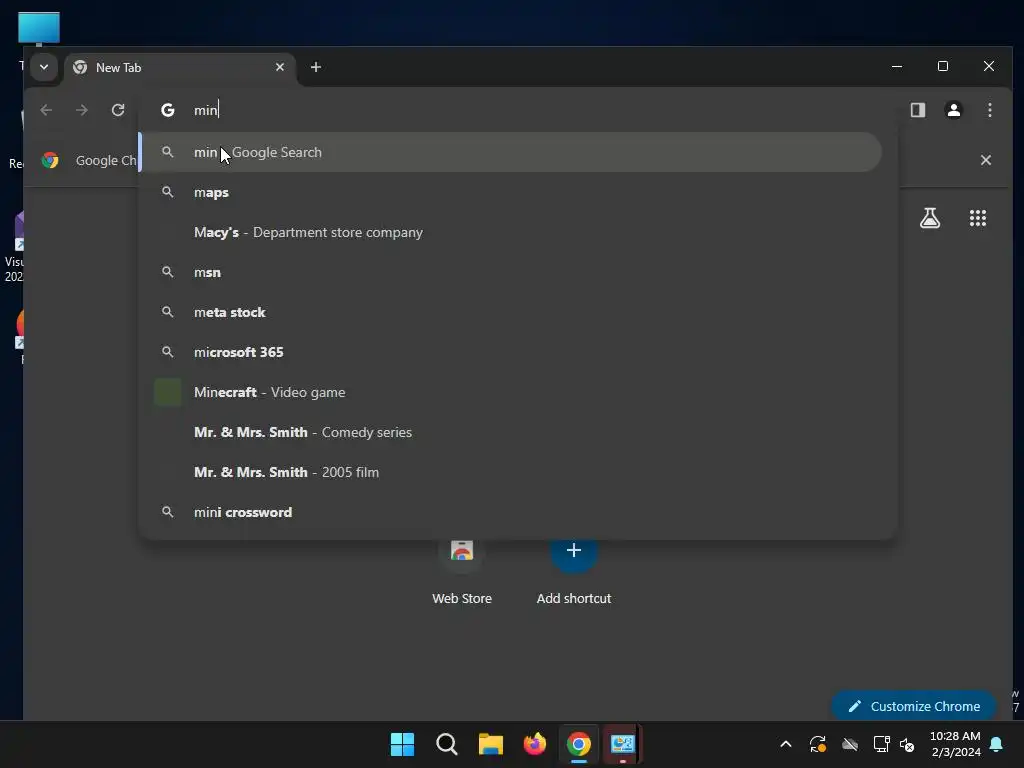Pick Macy's department store suggestion
The height and width of the screenshot is (768, 1024).
pyautogui.click(x=511, y=232)
